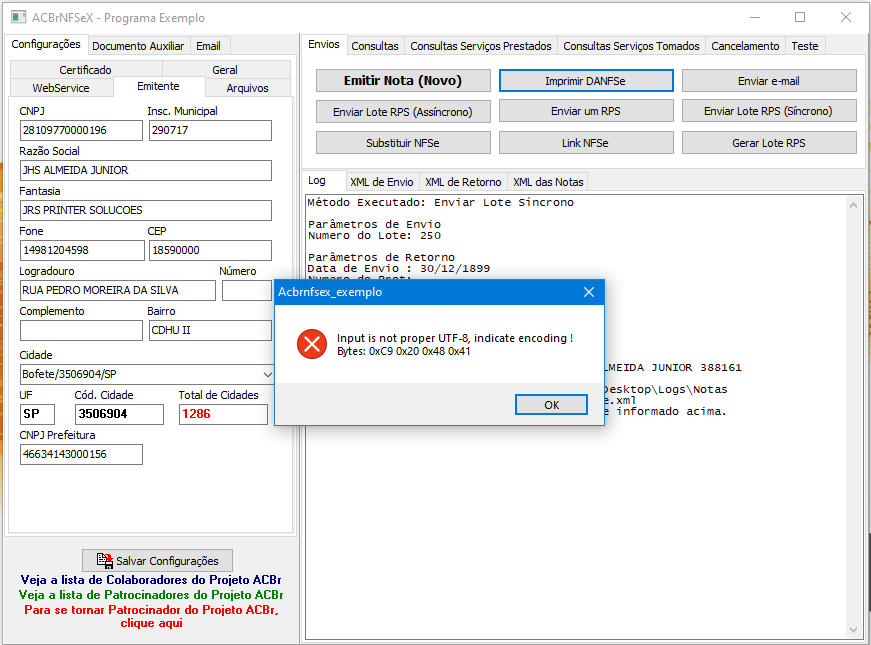Open the list of Colaboradores do Projeto ACBr

151,580
